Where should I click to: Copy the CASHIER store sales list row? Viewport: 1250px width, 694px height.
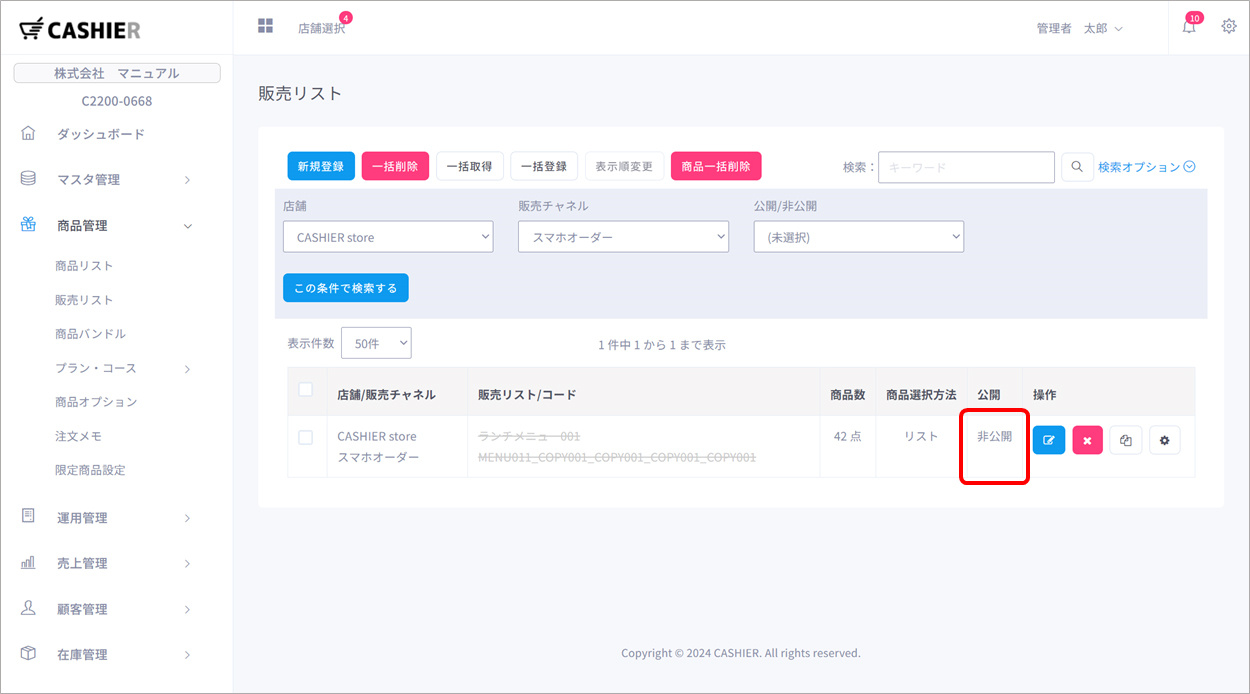1126,440
